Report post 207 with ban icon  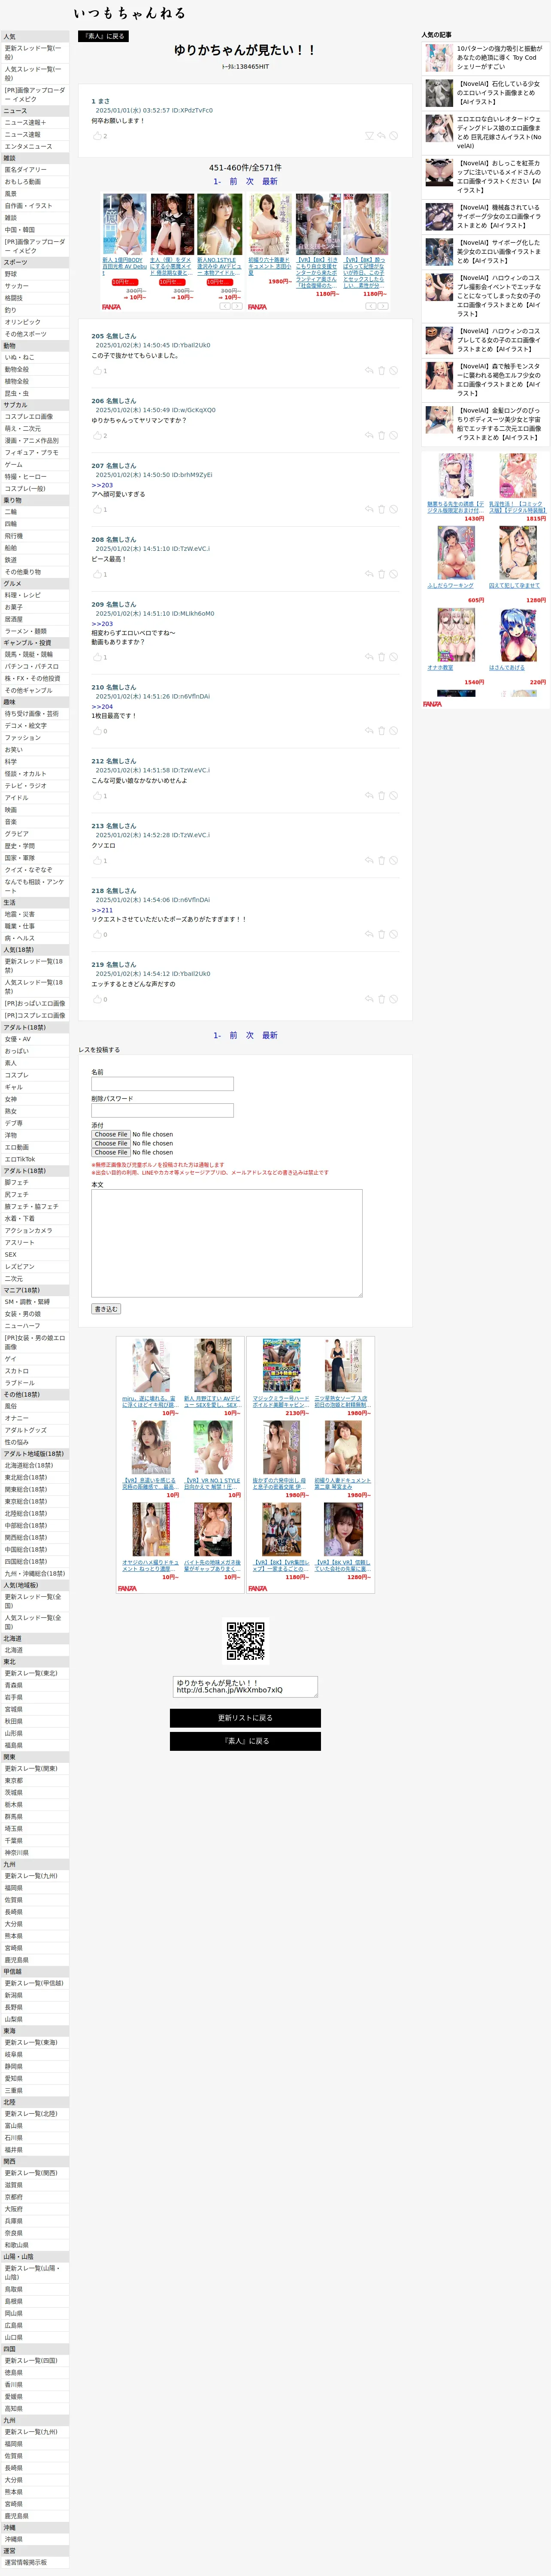(394, 510)
